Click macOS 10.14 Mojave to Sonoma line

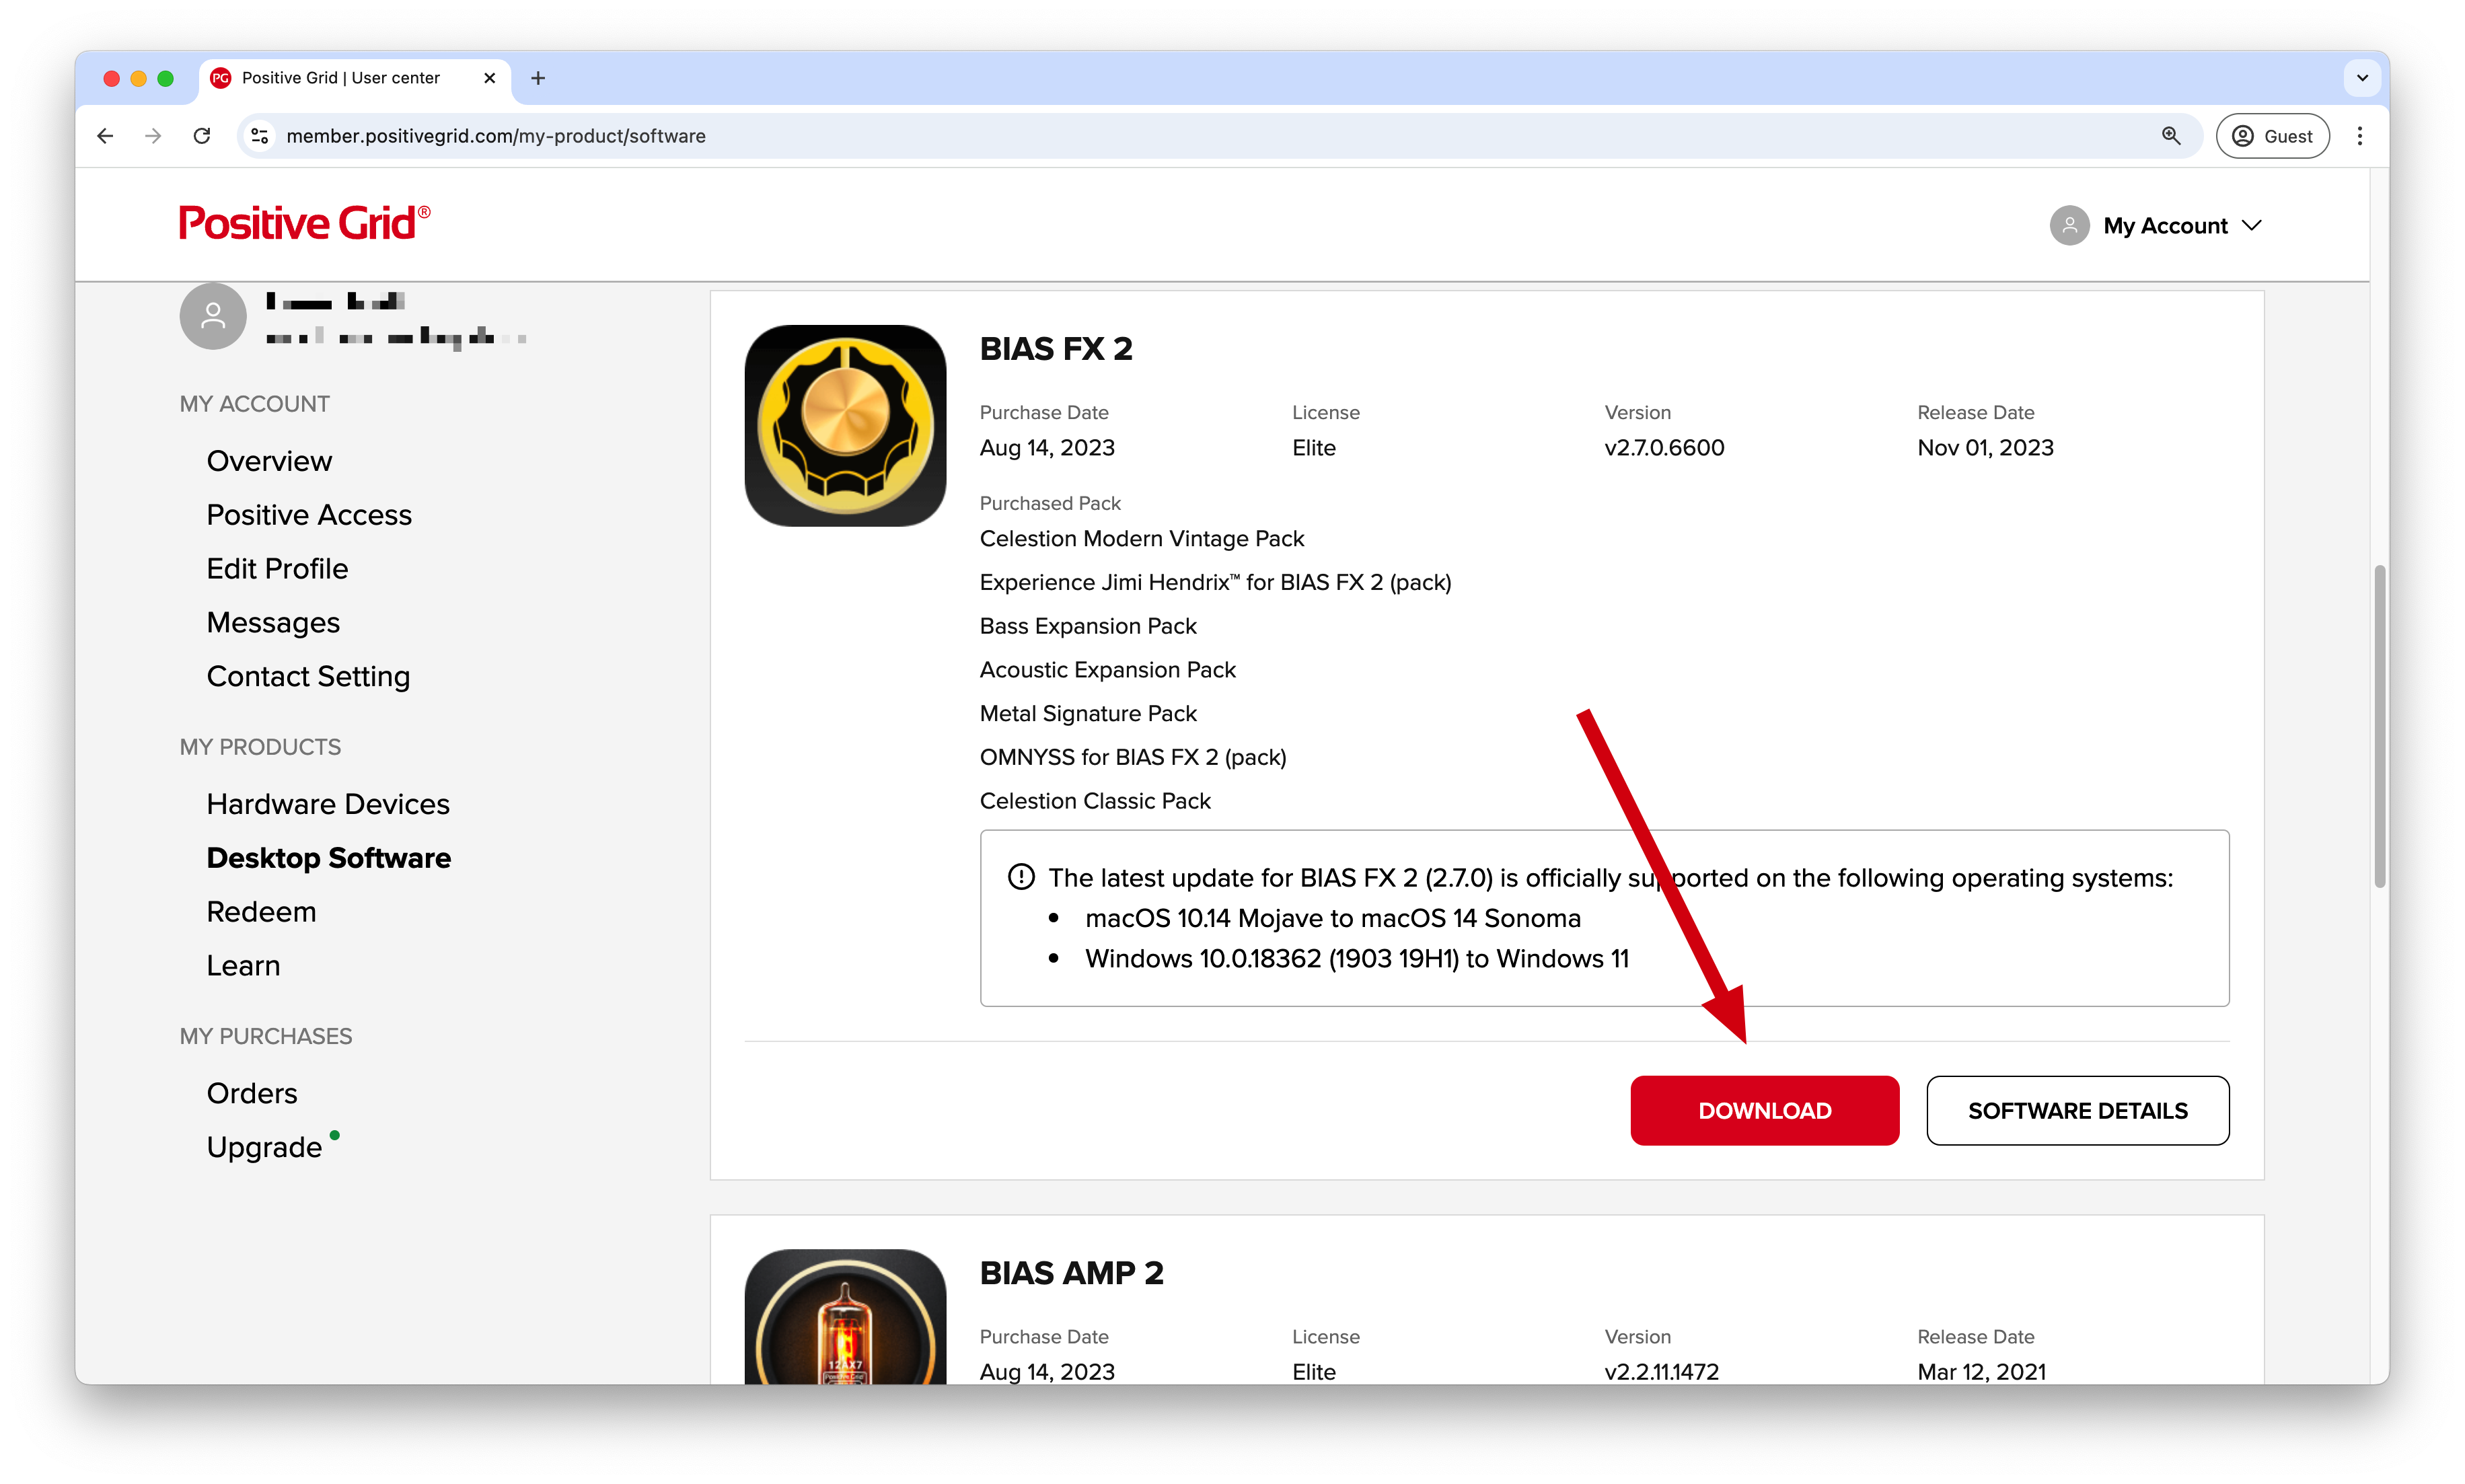[1332, 918]
